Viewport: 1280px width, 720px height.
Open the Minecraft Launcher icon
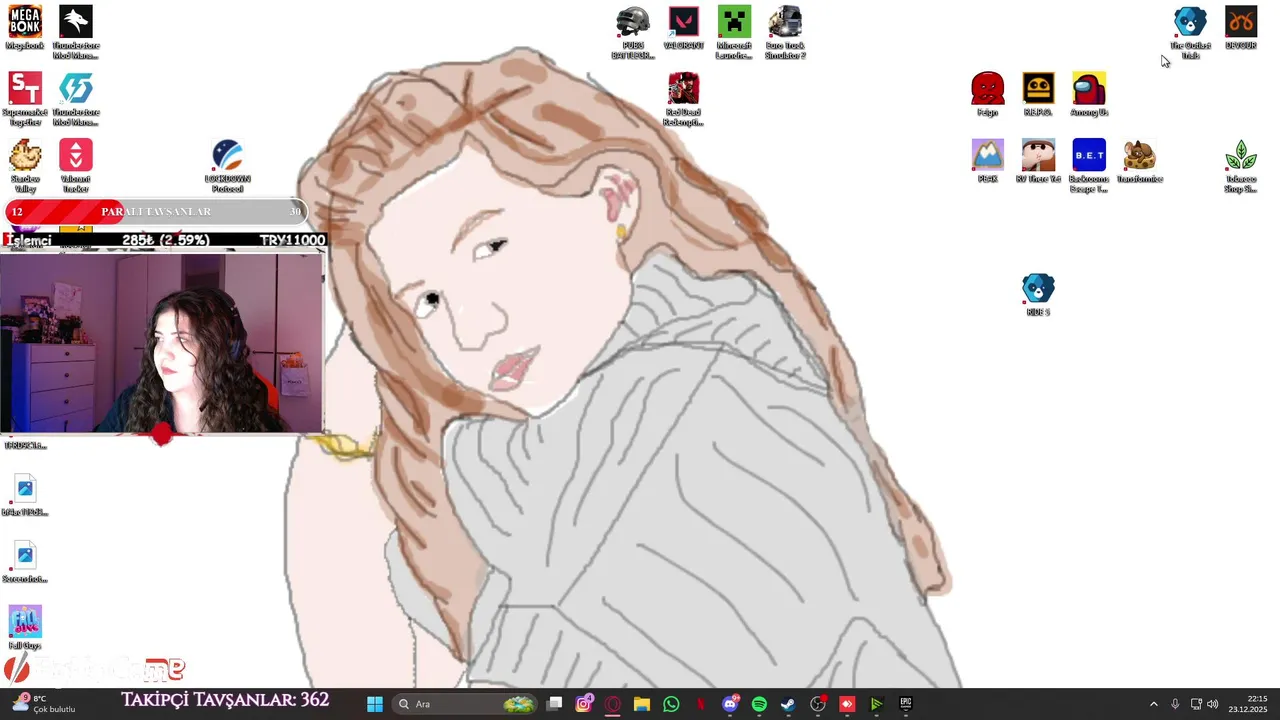734,32
